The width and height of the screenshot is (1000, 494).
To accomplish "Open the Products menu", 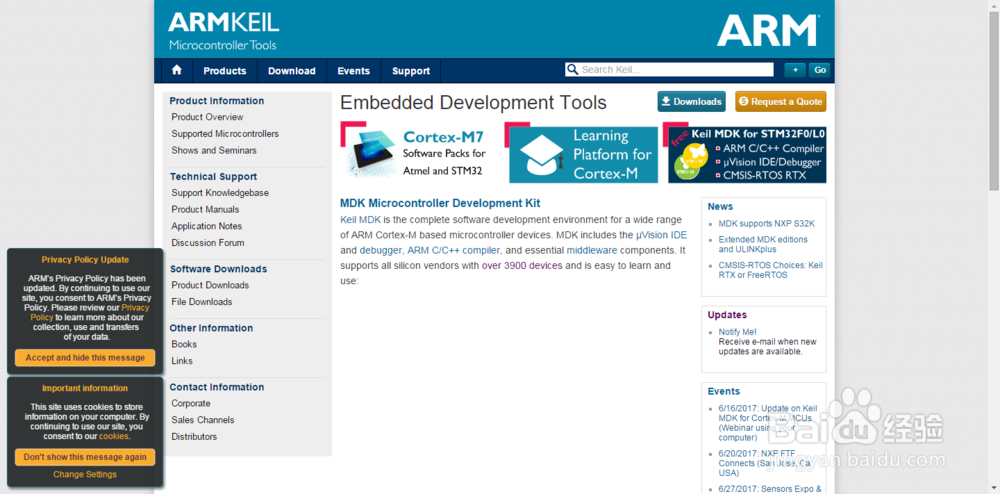I will (x=224, y=71).
